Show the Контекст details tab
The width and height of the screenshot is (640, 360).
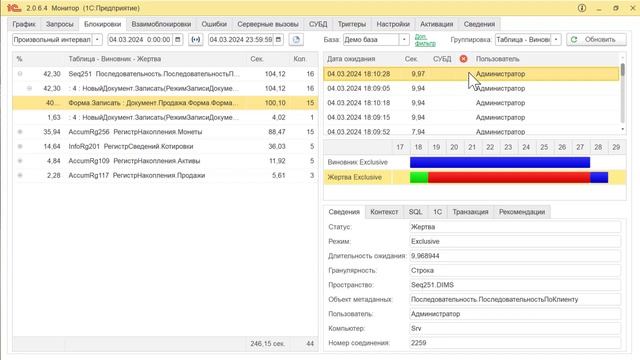384,212
